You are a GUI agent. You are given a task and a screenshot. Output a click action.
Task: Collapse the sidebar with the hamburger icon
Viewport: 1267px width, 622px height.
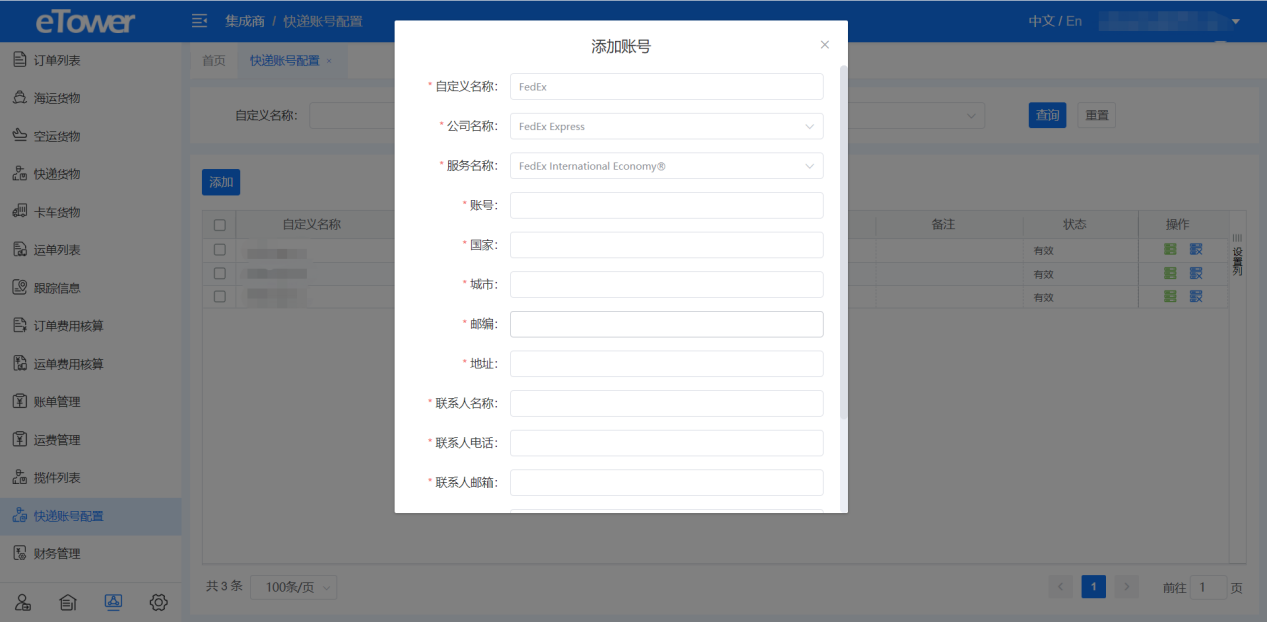(200, 21)
